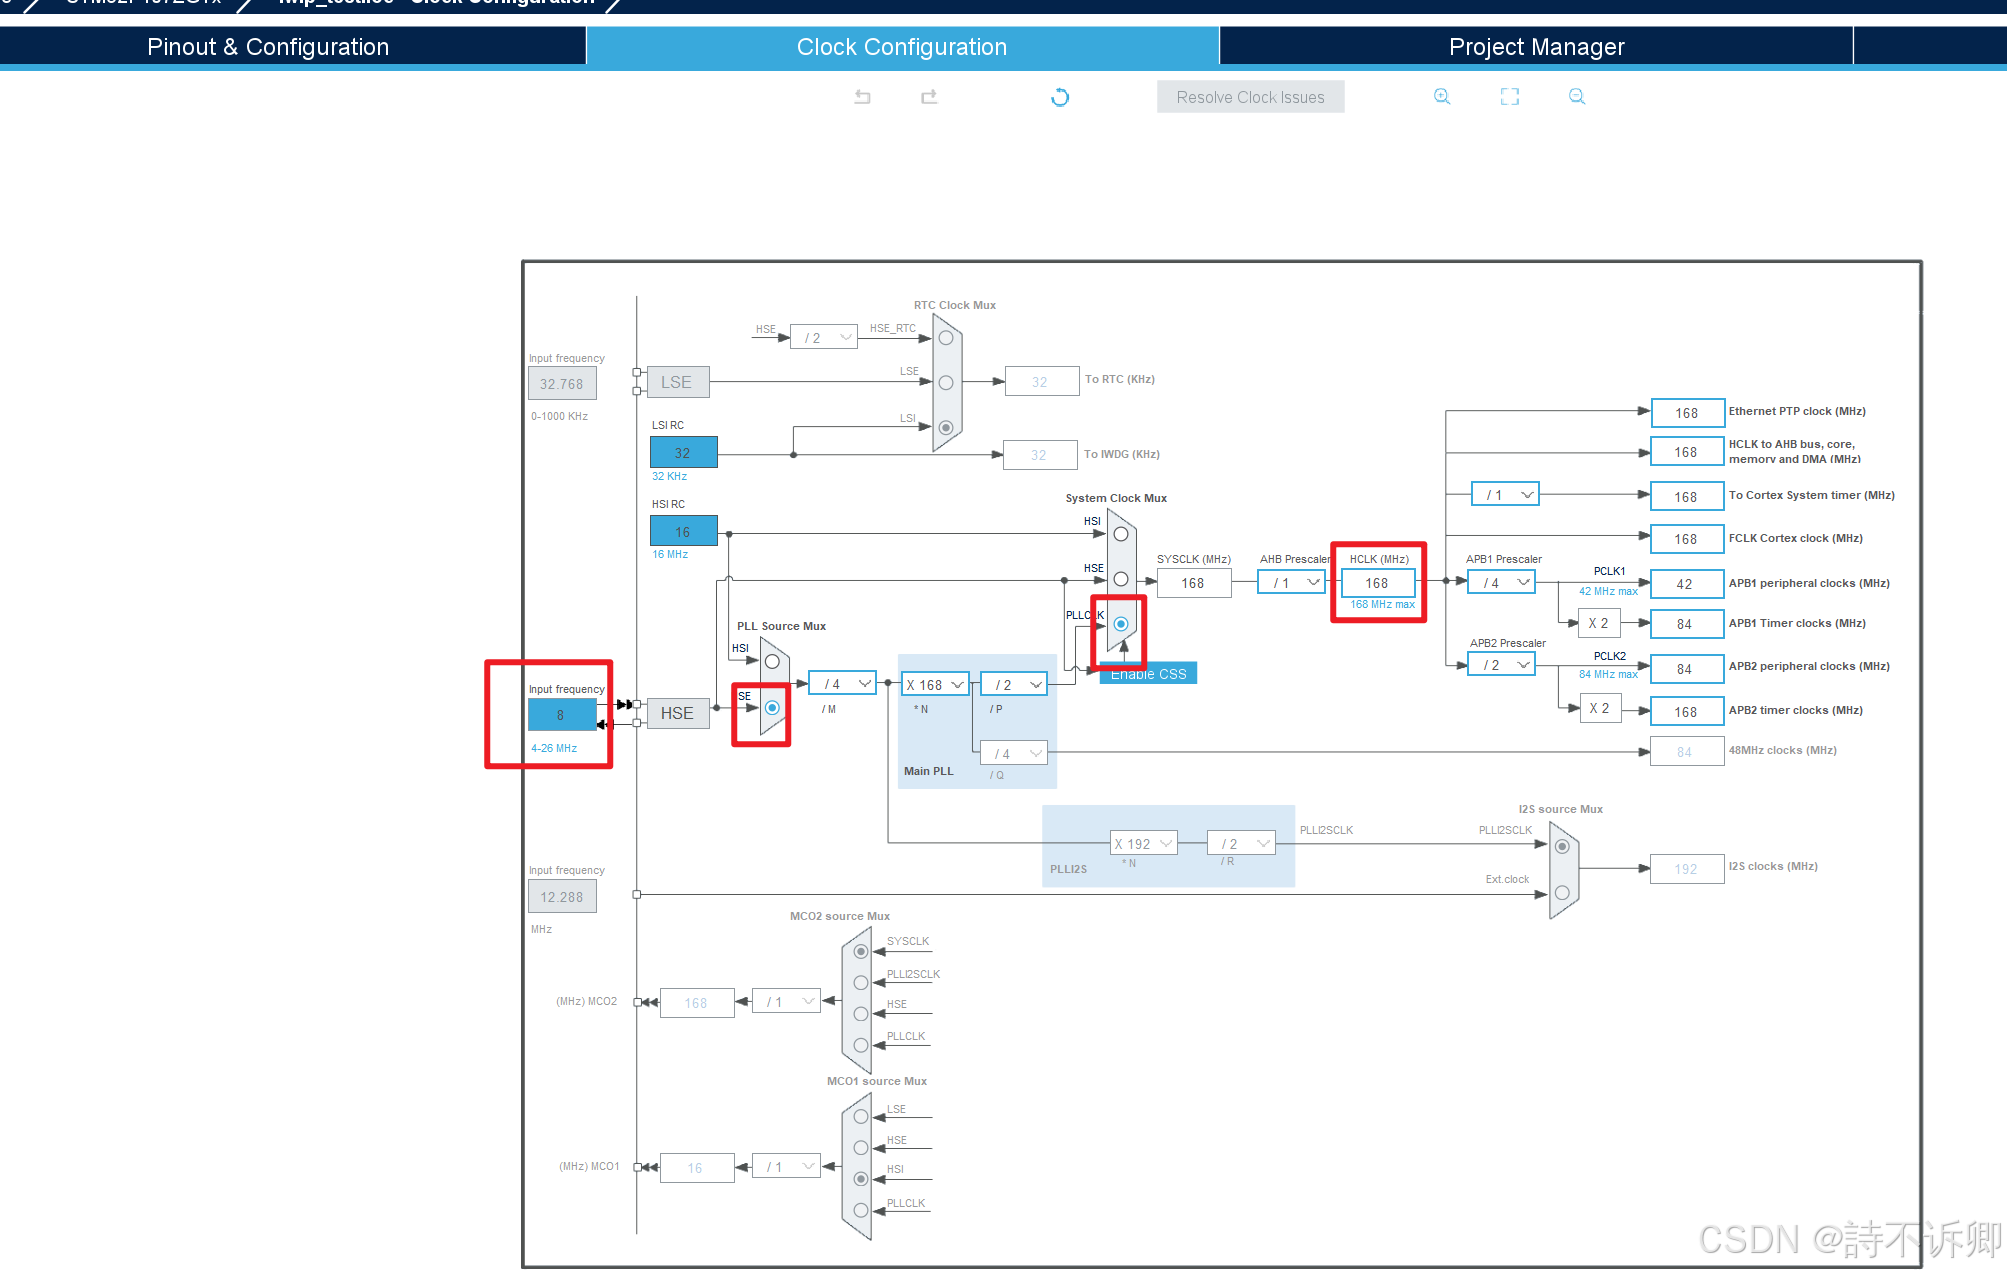Select PLLCLK in System Clock Mux
The height and width of the screenshot is (1274, 2007).
click(1121, 624)
